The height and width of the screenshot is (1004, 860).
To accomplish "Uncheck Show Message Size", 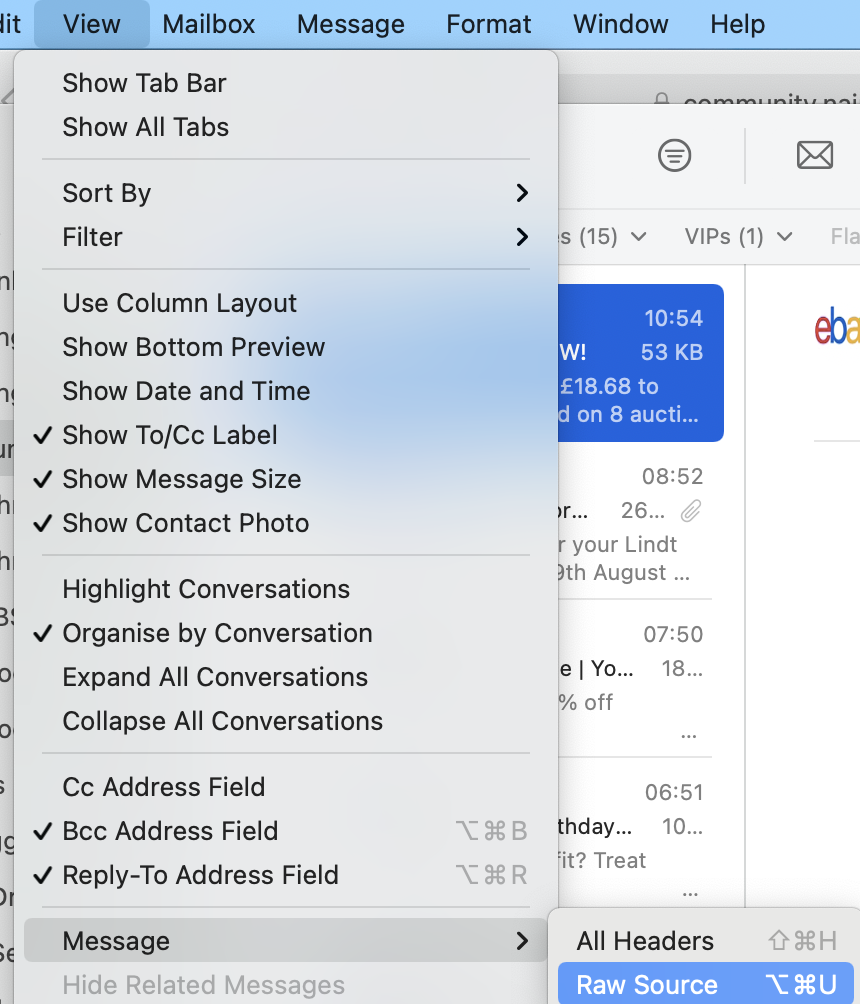I will click(x=181, y=479).
